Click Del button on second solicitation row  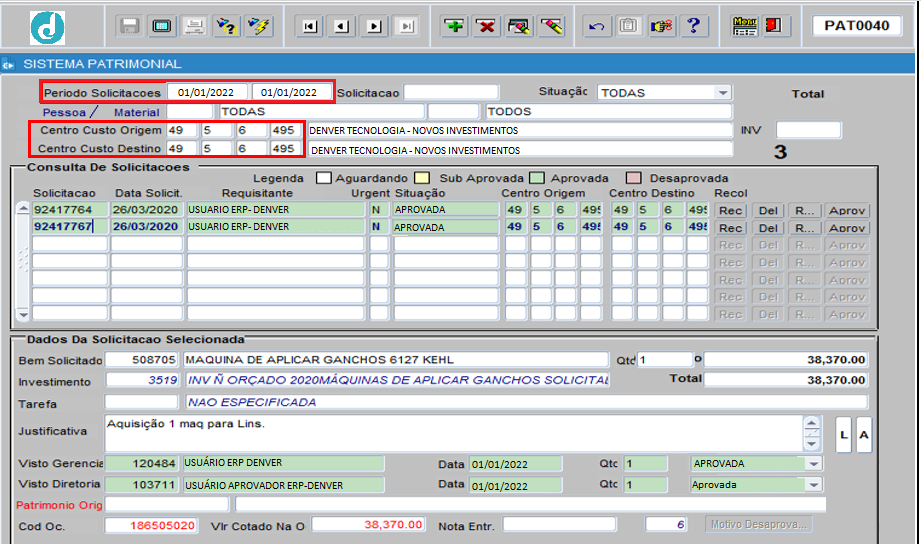click(x=768, y=227)
